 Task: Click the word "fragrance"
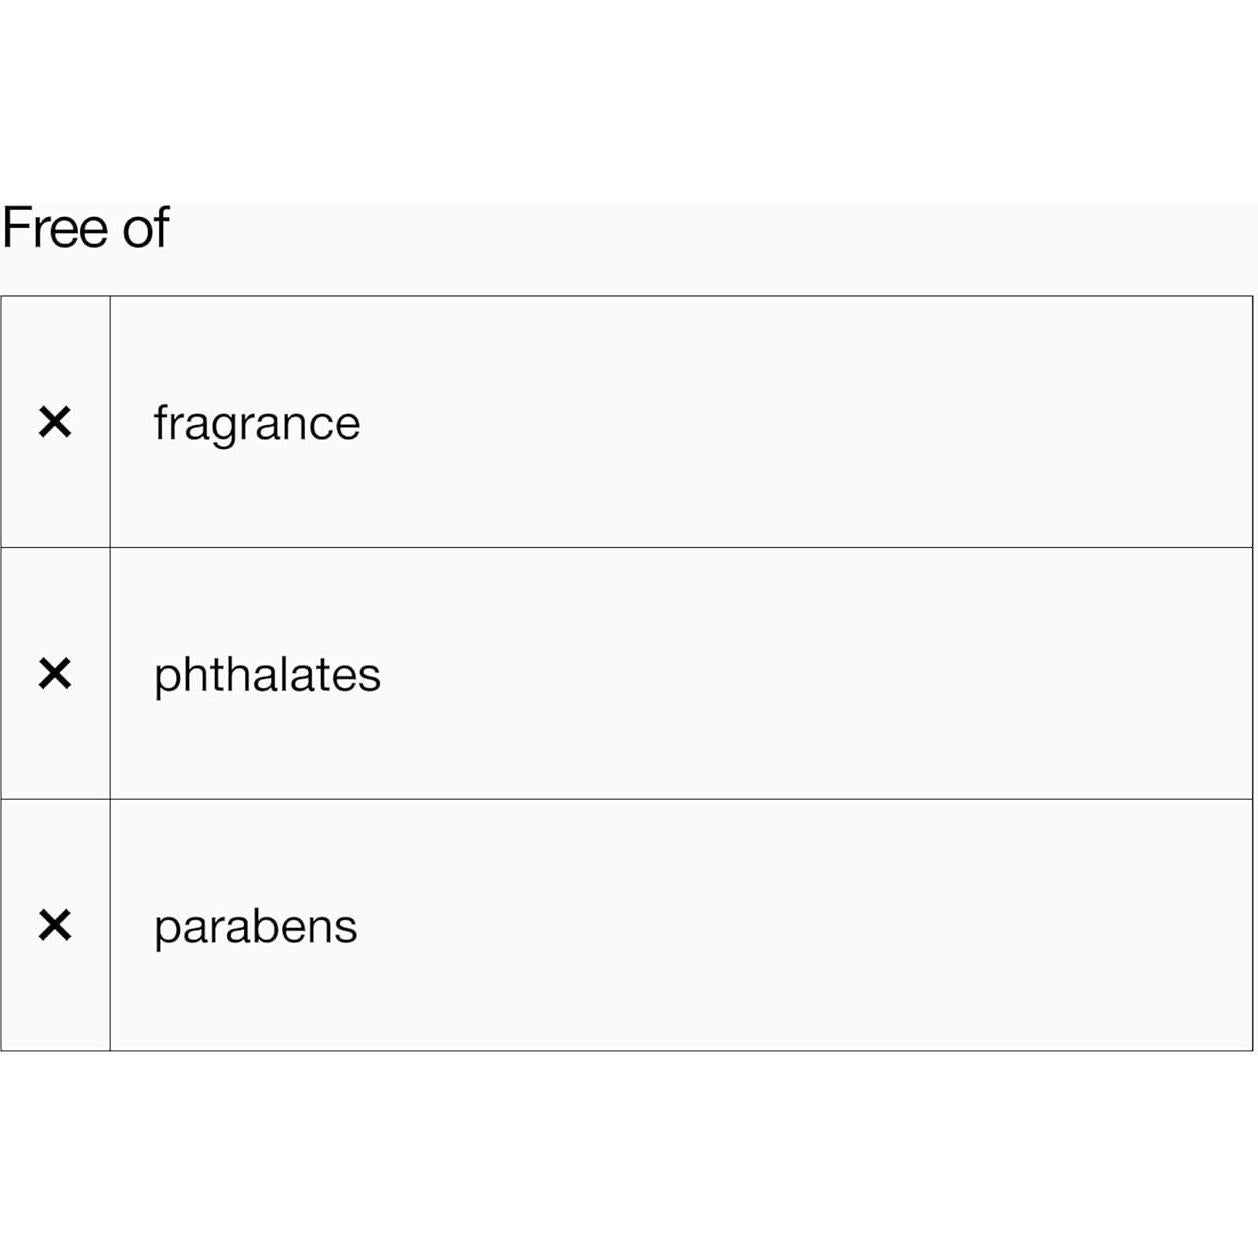coord(256,424)
